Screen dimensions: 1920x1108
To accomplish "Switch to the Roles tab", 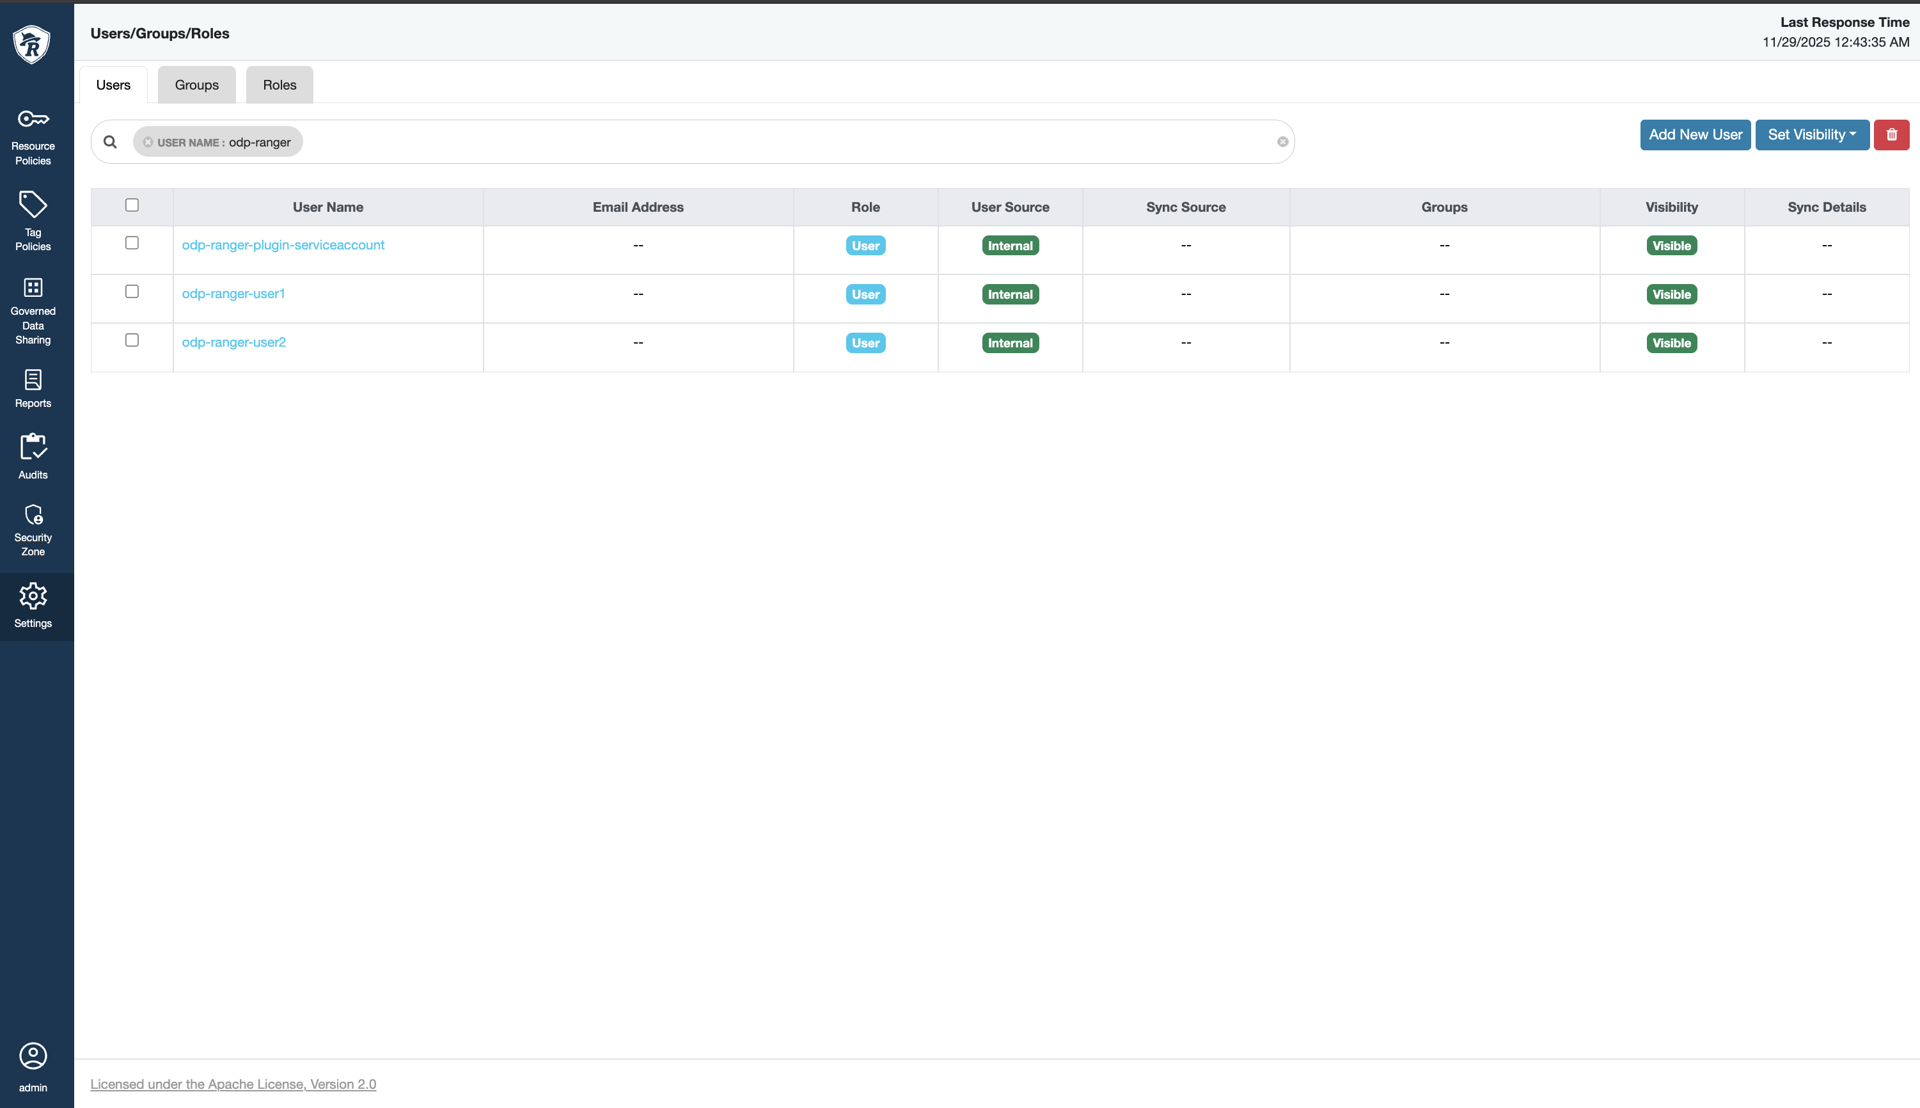I will [x=279, y=85].
